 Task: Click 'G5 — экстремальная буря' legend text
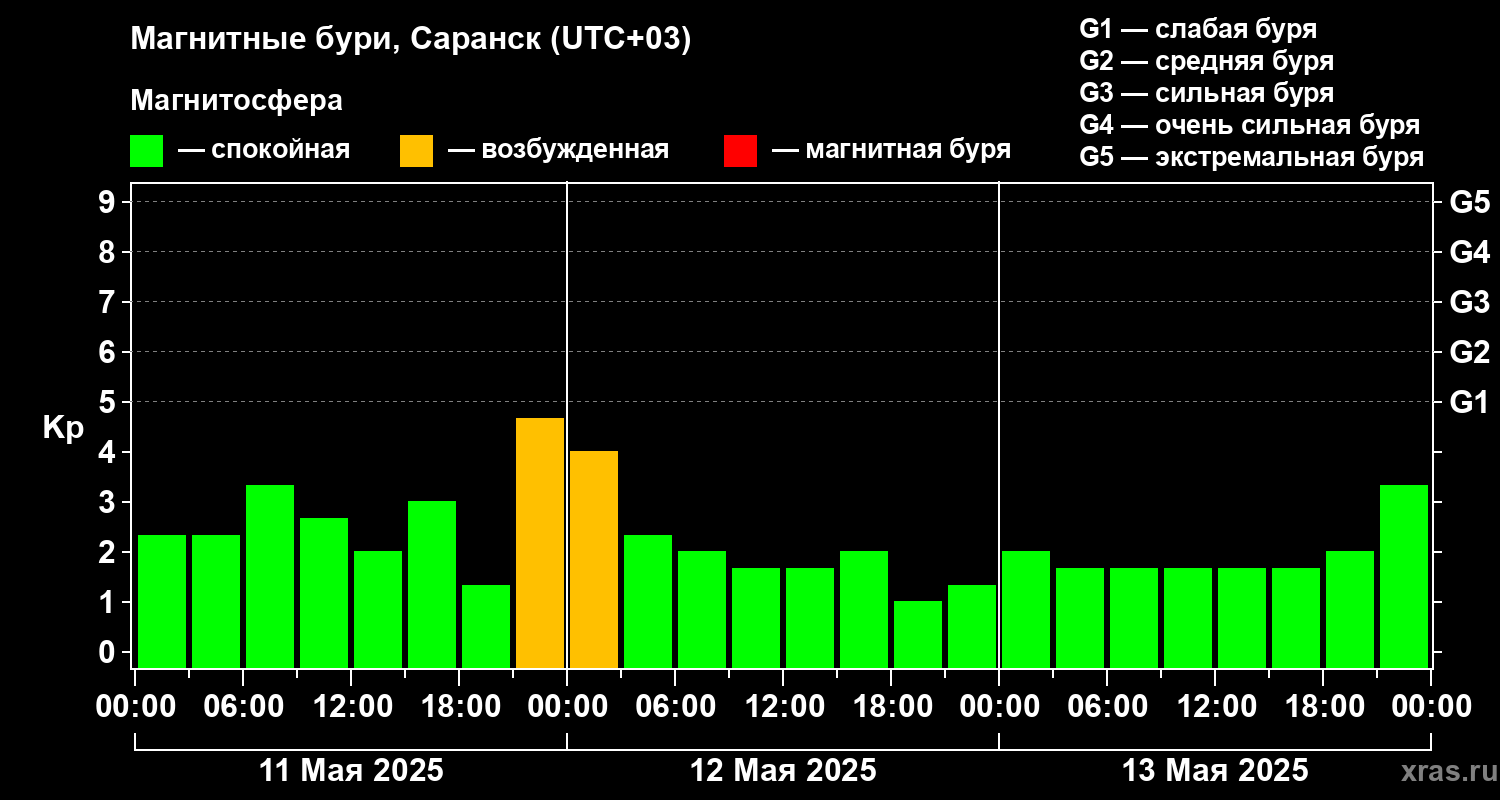coord(1251,157)
